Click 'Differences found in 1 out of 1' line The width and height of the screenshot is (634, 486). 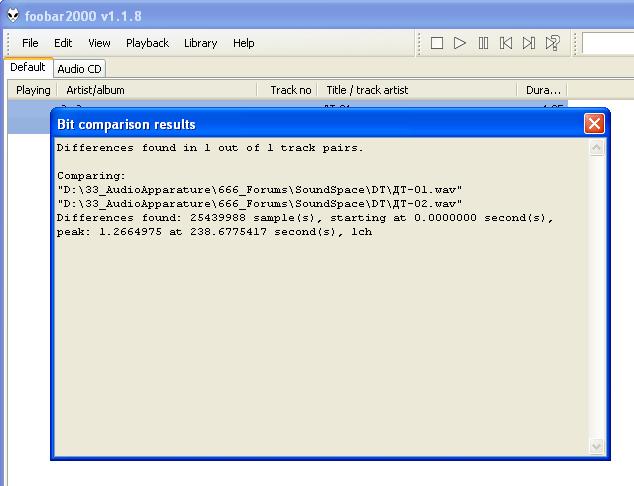coord(210,148)
